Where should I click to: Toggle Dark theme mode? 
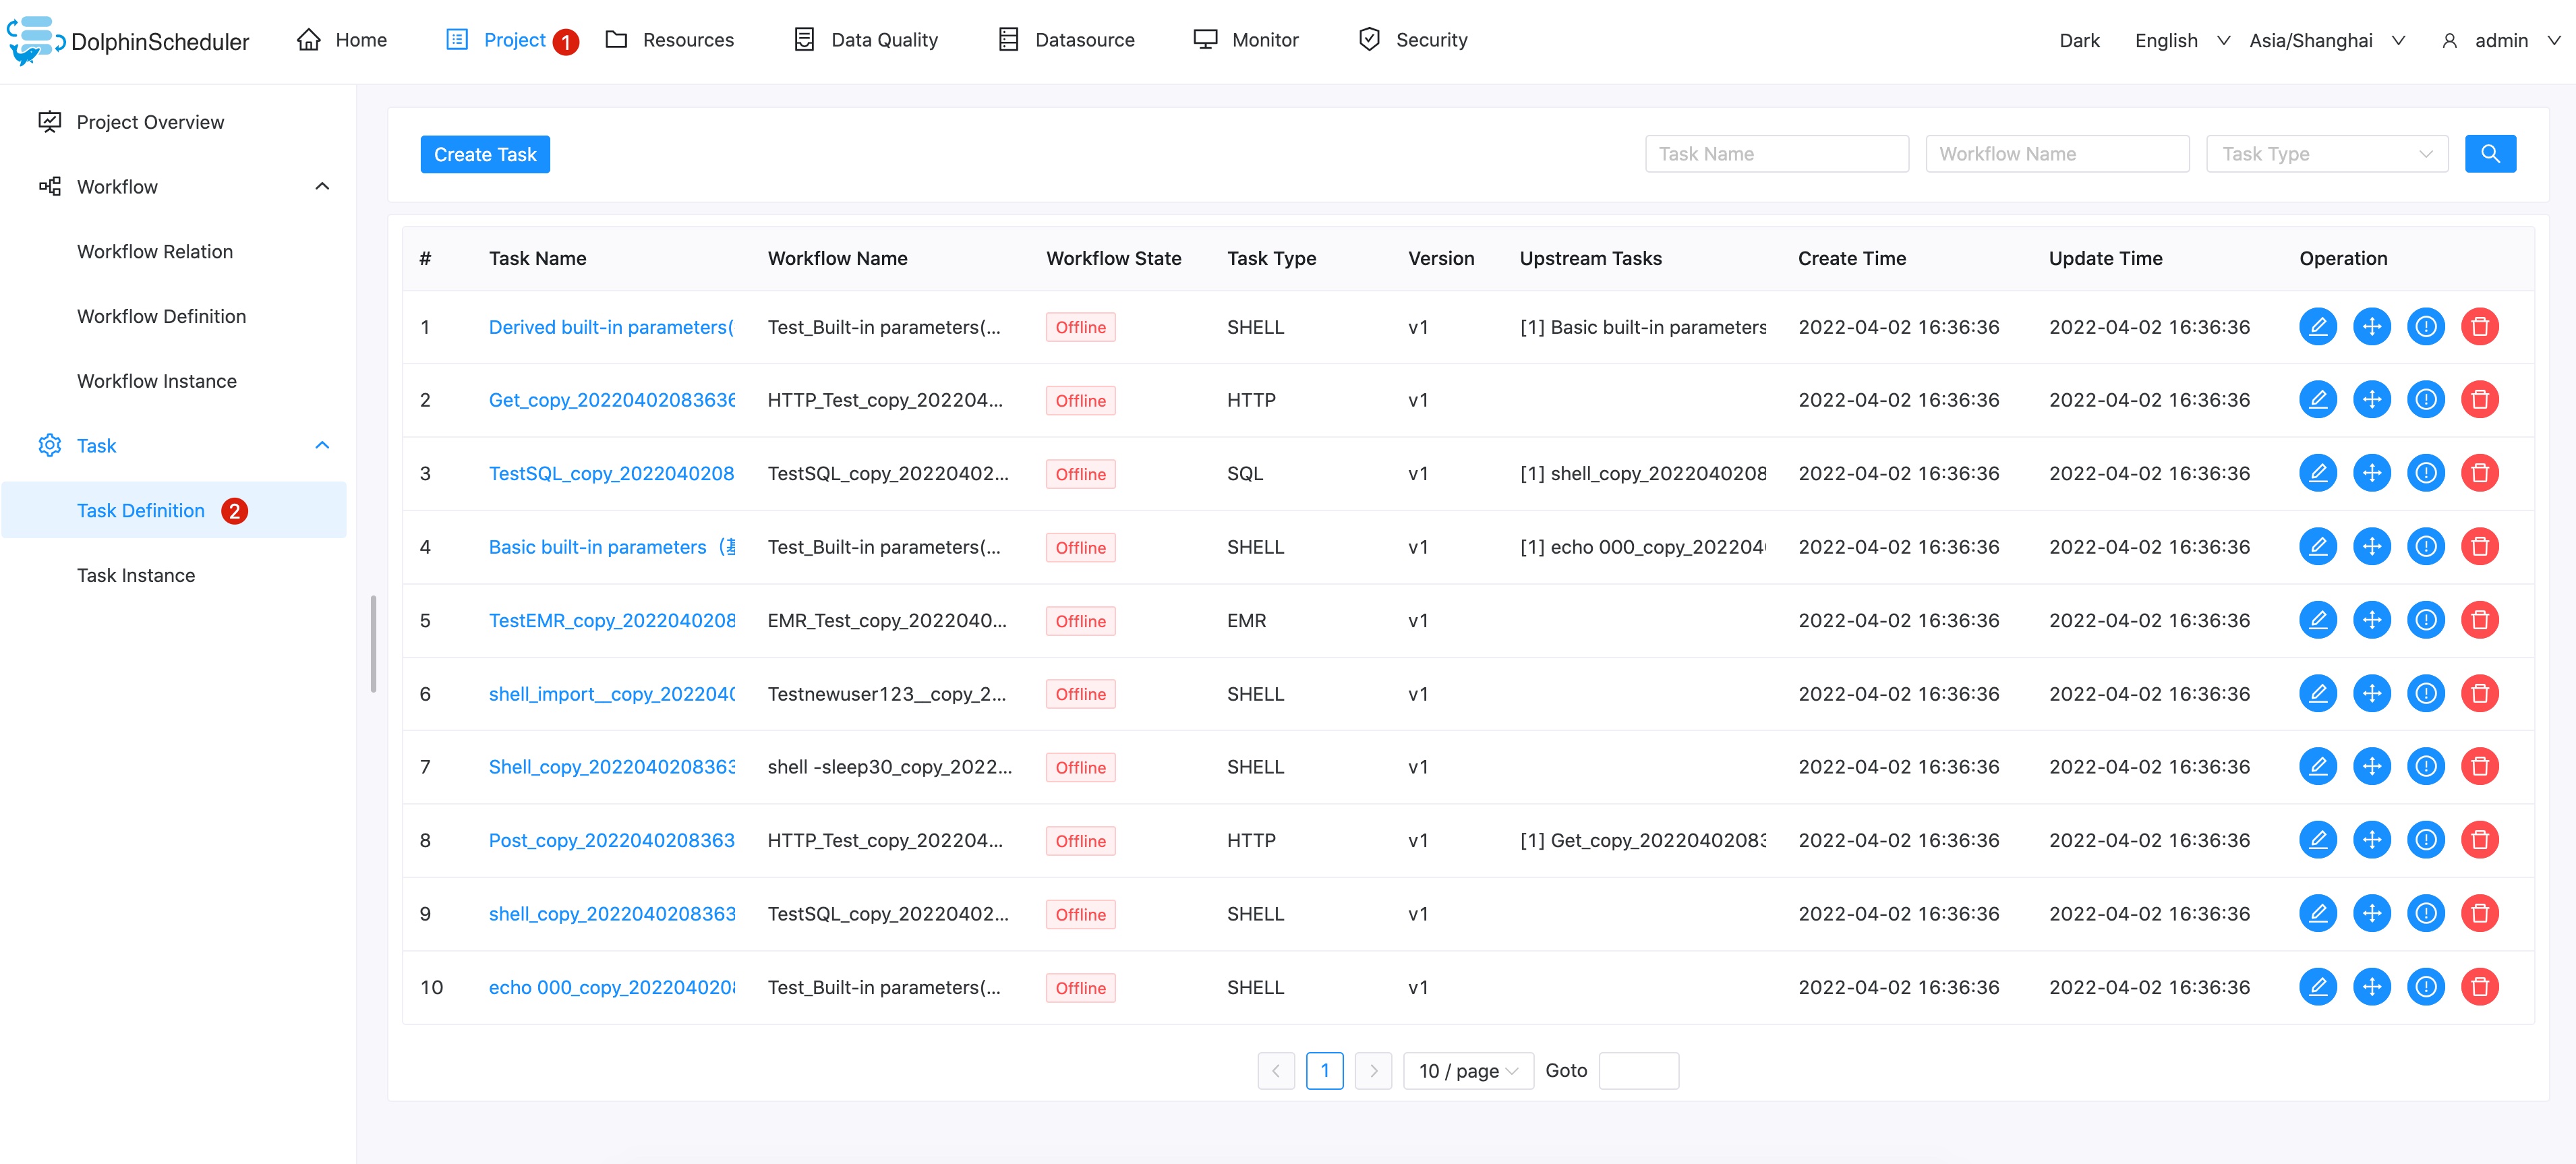[x=2078, y=40]
